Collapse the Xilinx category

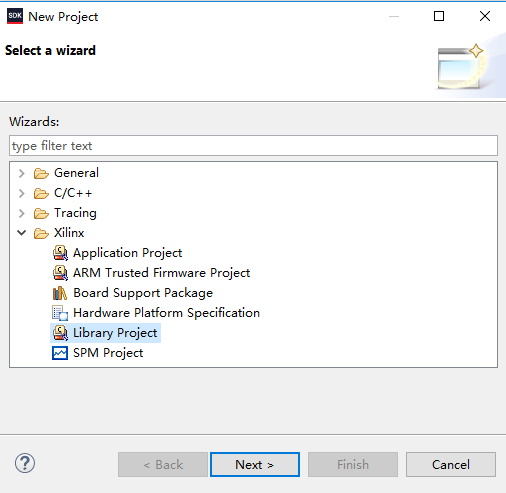[22, 233]
